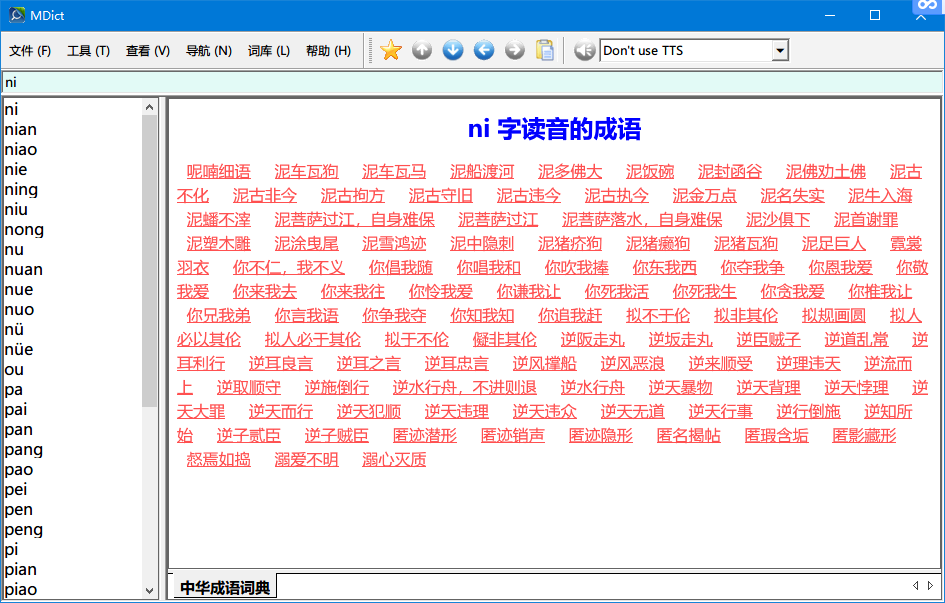This screenshot has width=945, height=603.
Task: Select niu in the word list
Action: point(16,210)
